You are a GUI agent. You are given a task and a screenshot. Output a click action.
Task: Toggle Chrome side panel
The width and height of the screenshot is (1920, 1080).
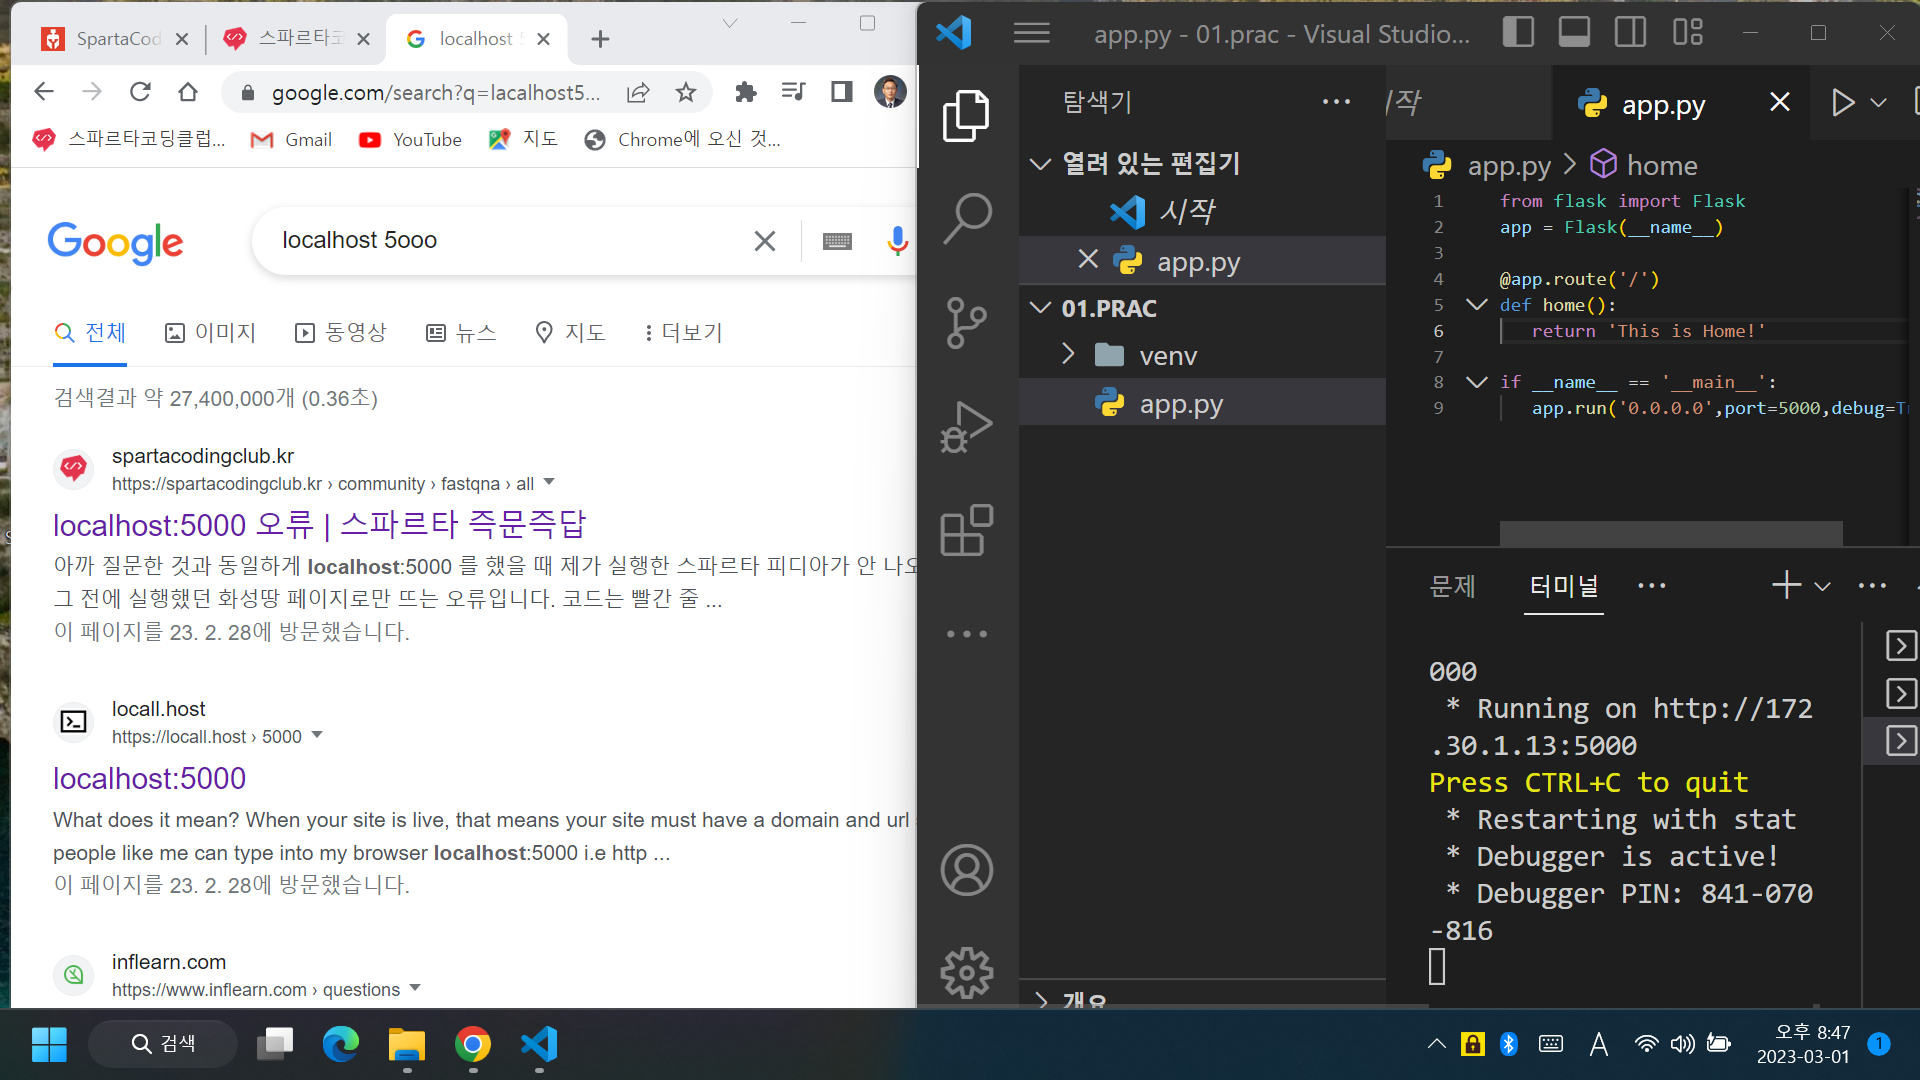pos(841,92)
